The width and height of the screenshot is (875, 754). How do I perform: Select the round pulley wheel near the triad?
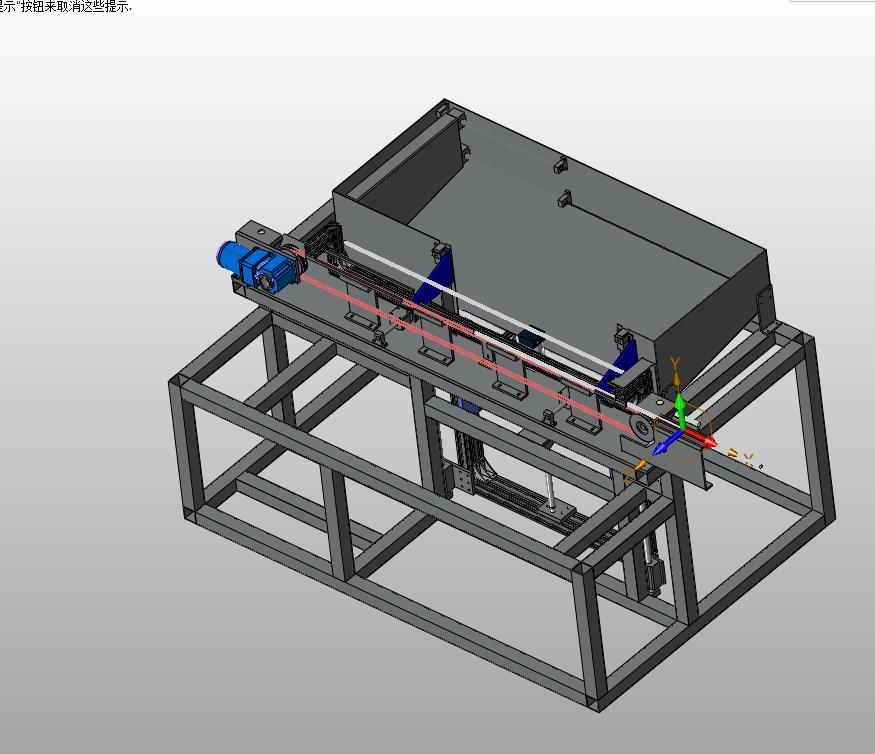pos(641,428)
